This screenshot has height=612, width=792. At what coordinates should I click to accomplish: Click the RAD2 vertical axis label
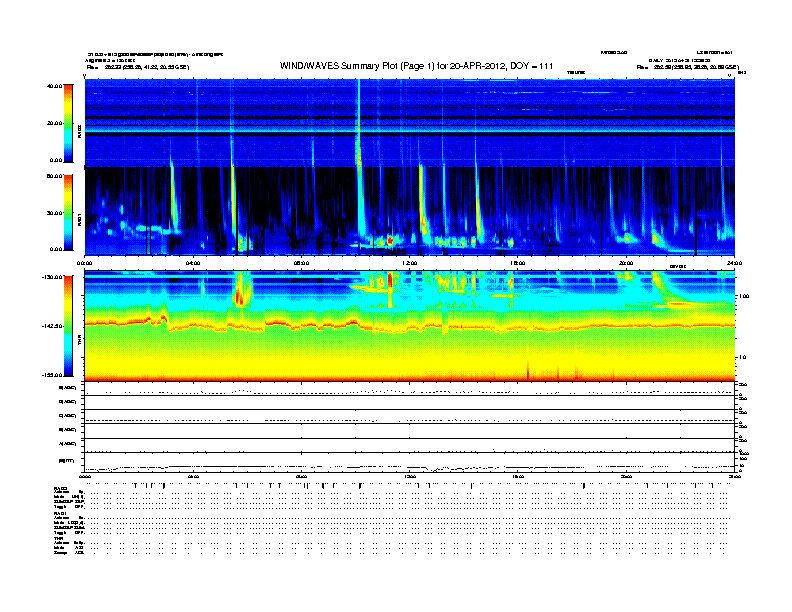pos(79,131)
